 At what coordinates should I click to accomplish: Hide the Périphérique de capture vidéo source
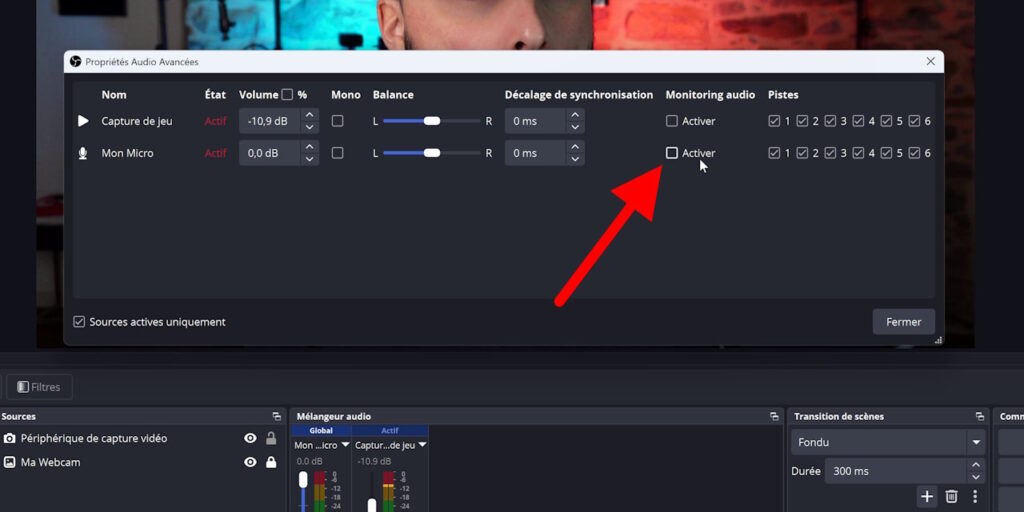[x=250, y=438]
